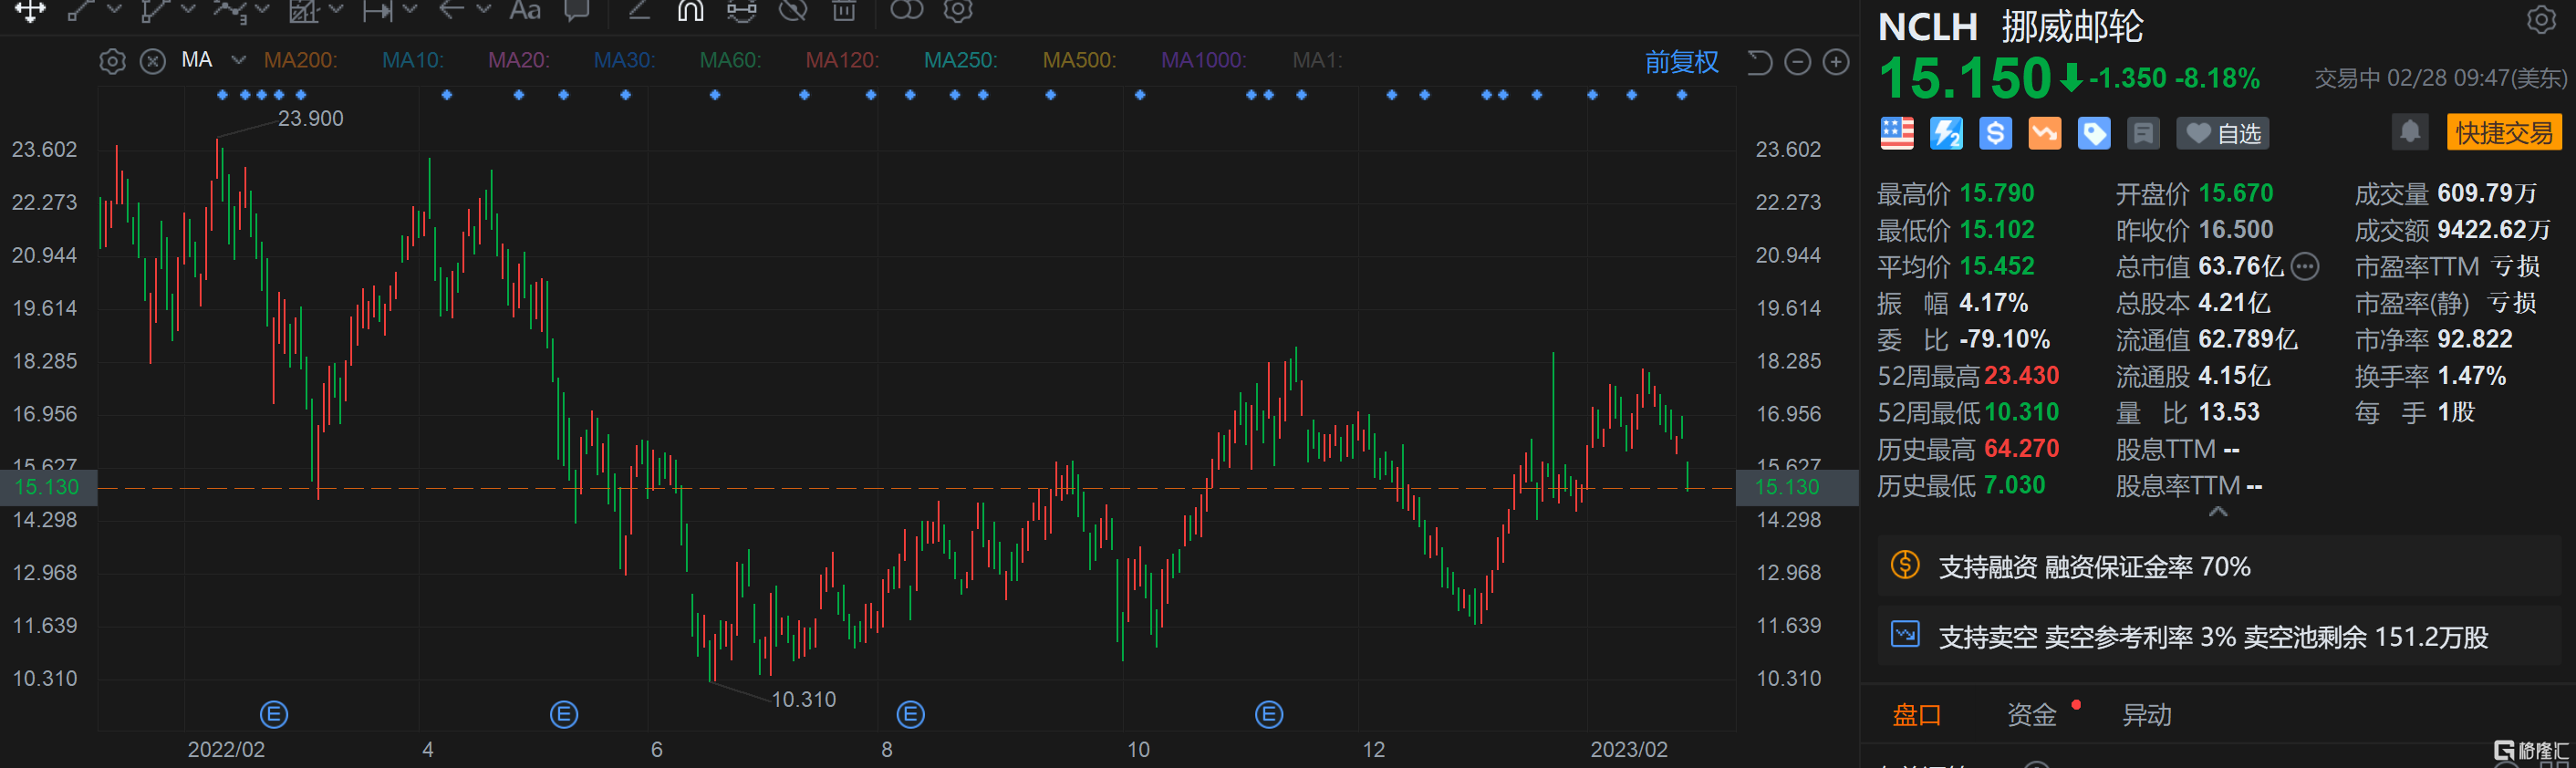Image resolution: width=2576 pixels, height=768 pixels.
Task: Click the zoom out minus icon
Action: point(1797,62)
